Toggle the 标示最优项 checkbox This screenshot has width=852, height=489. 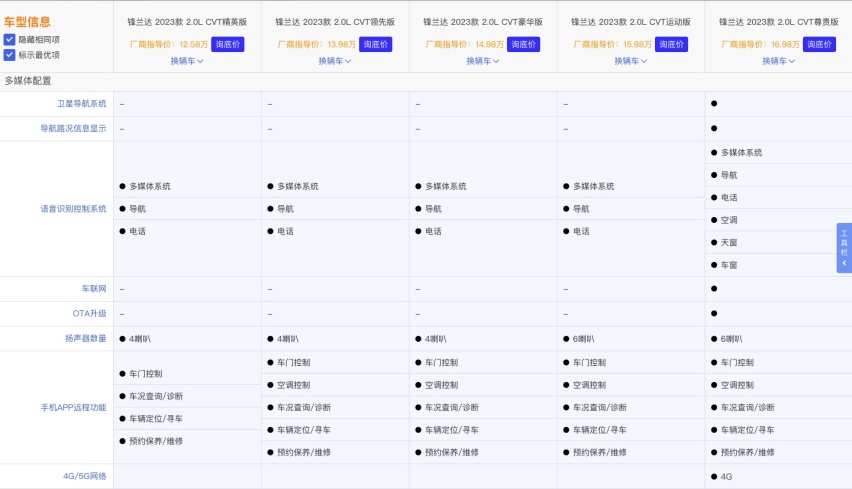pyautogui.click(x=9, y=54)
